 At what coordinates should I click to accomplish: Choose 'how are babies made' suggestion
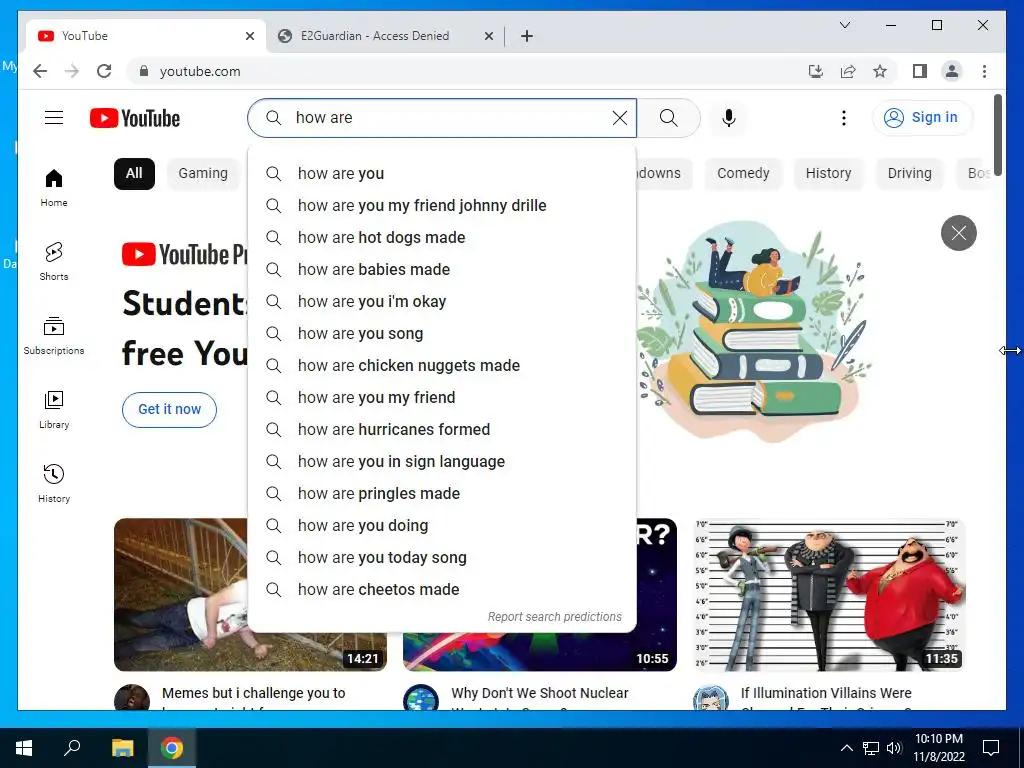pyautogui.click(x=442, y=270)
